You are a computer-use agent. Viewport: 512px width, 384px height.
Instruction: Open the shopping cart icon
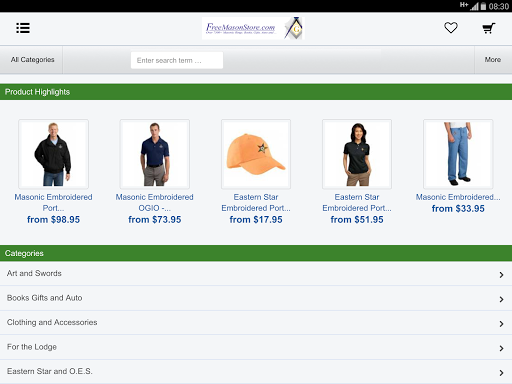[489, 28]
